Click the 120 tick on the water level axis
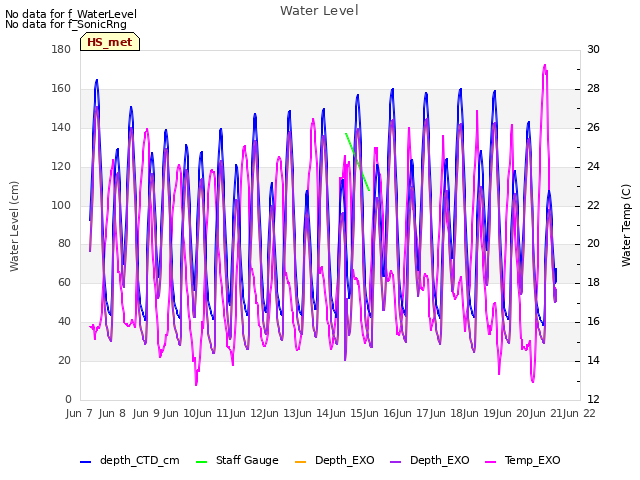 (61, 167)
